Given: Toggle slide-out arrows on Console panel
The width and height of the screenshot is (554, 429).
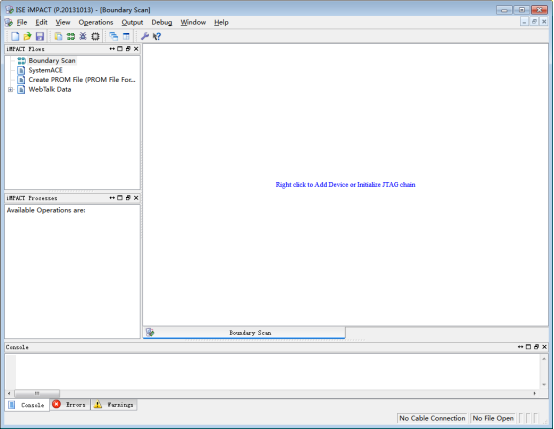Looking at the screenshot, I should point(520,347).
